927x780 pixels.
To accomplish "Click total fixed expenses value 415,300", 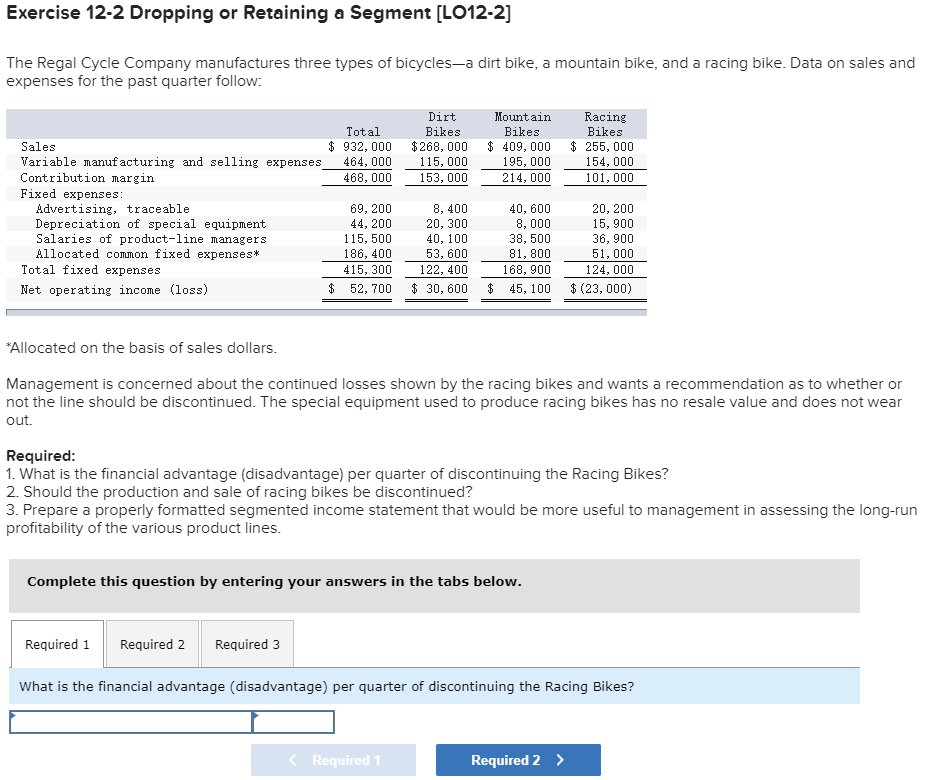I will click(x=367, y=270).
